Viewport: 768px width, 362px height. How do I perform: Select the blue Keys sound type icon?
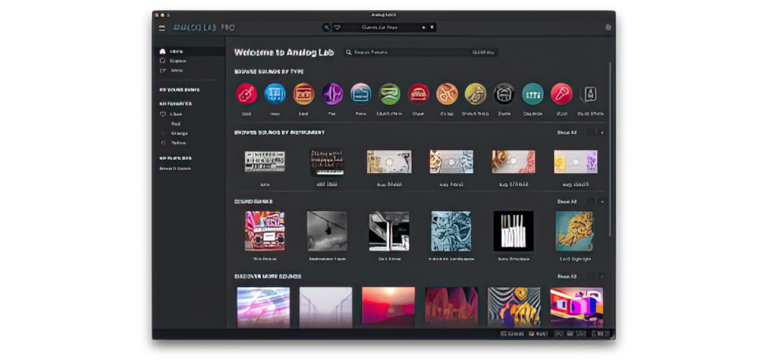tap(275, 94)
